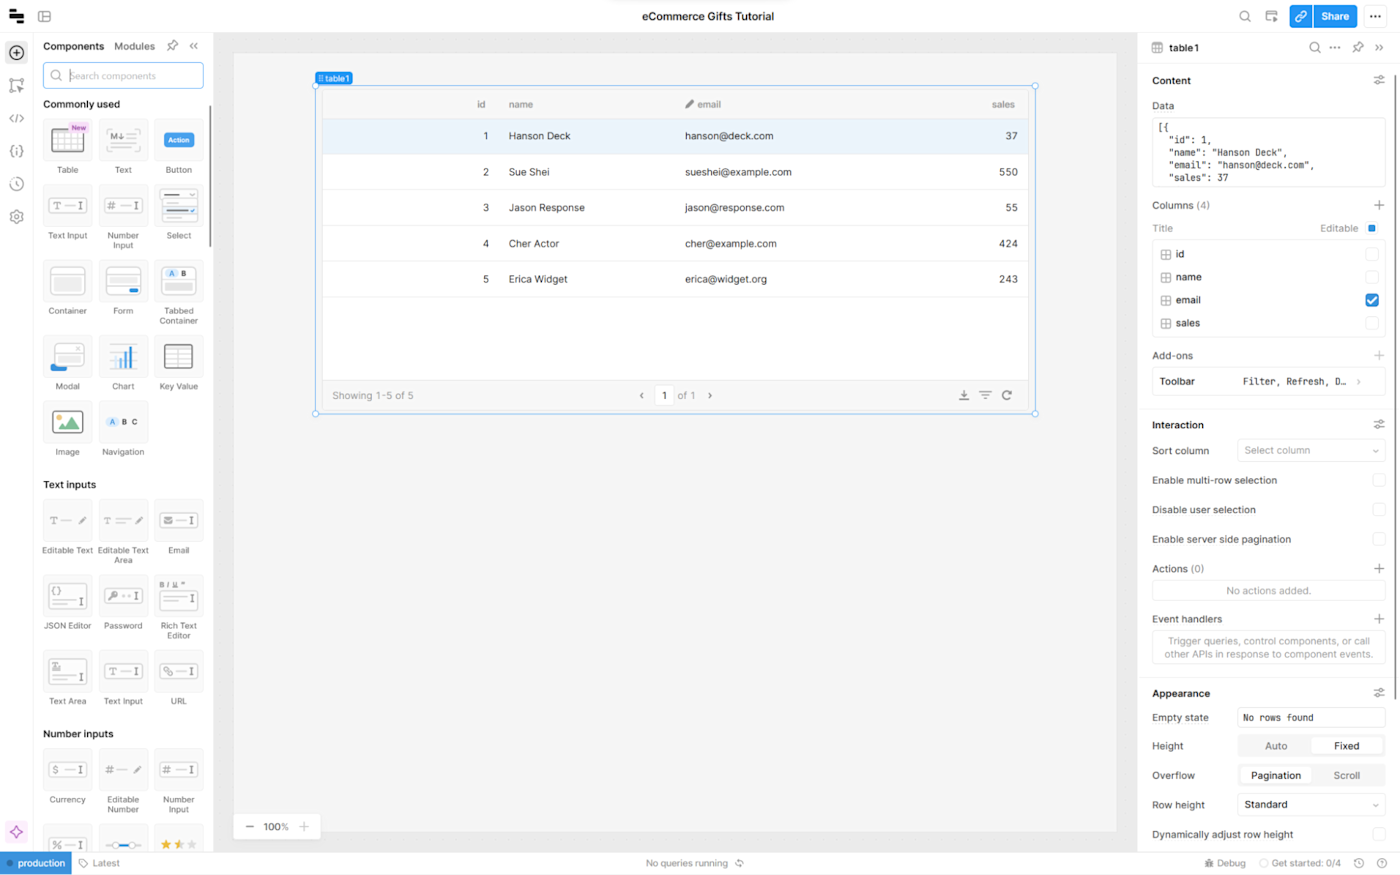Open the Row height Standard dropdown
Screen dimensions: 1400x875
tap(1311, 805)
